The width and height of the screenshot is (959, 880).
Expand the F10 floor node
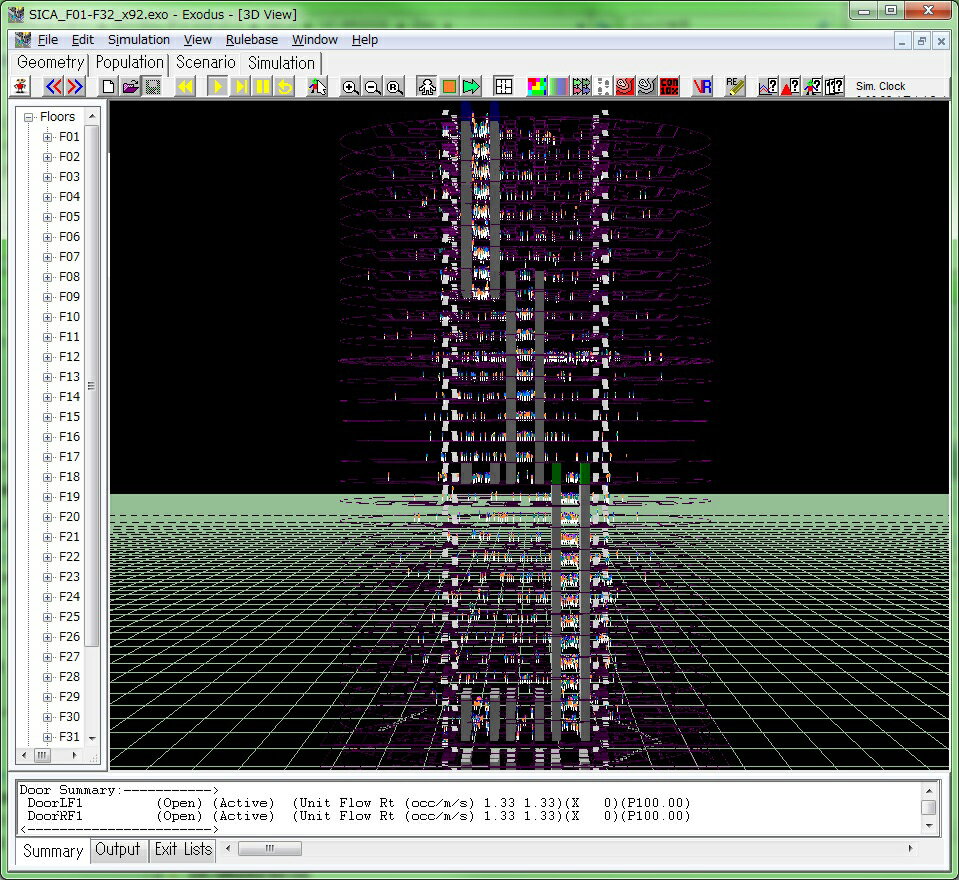[47, 317]
